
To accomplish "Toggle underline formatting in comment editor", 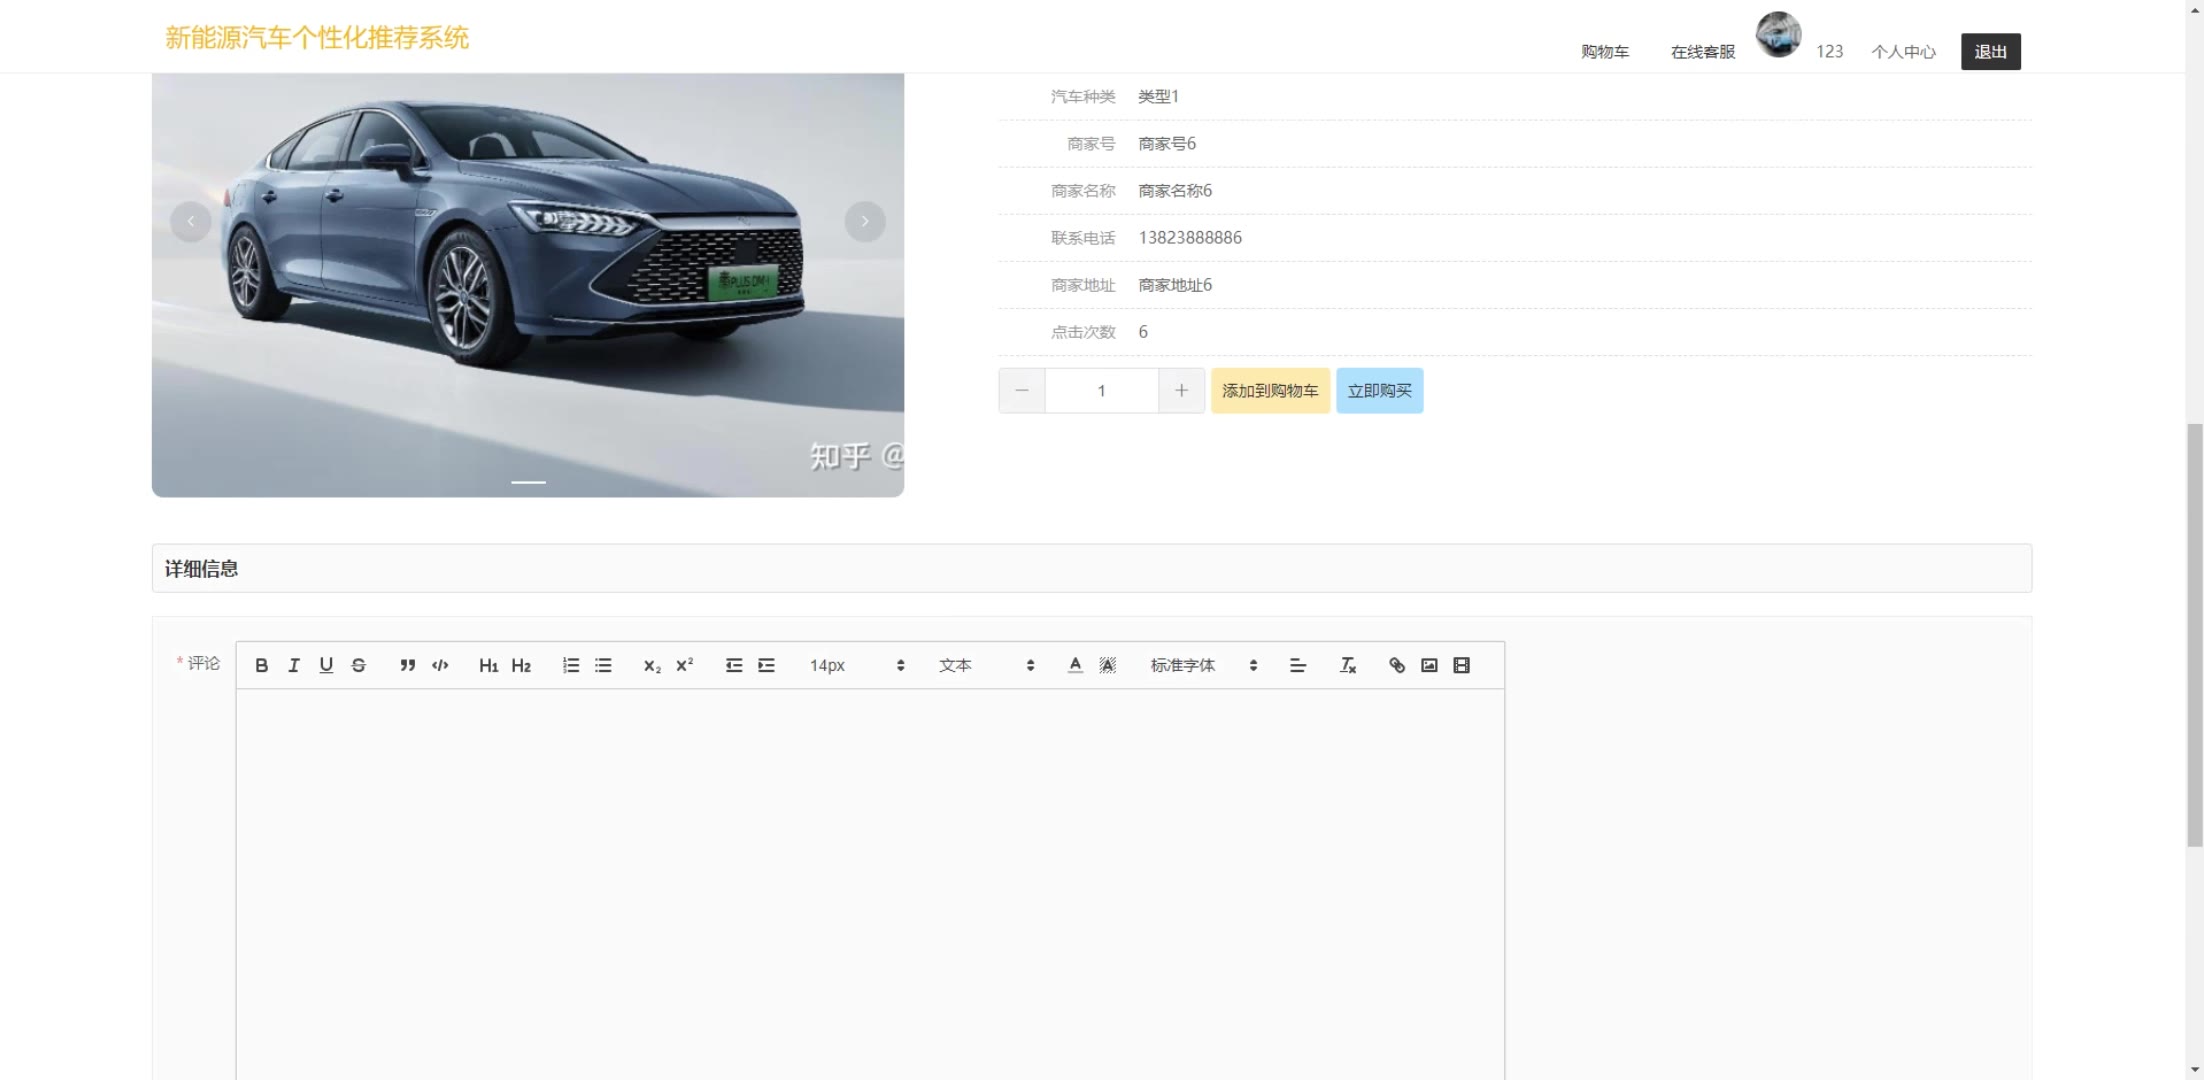I will click(x=326, y=665).
